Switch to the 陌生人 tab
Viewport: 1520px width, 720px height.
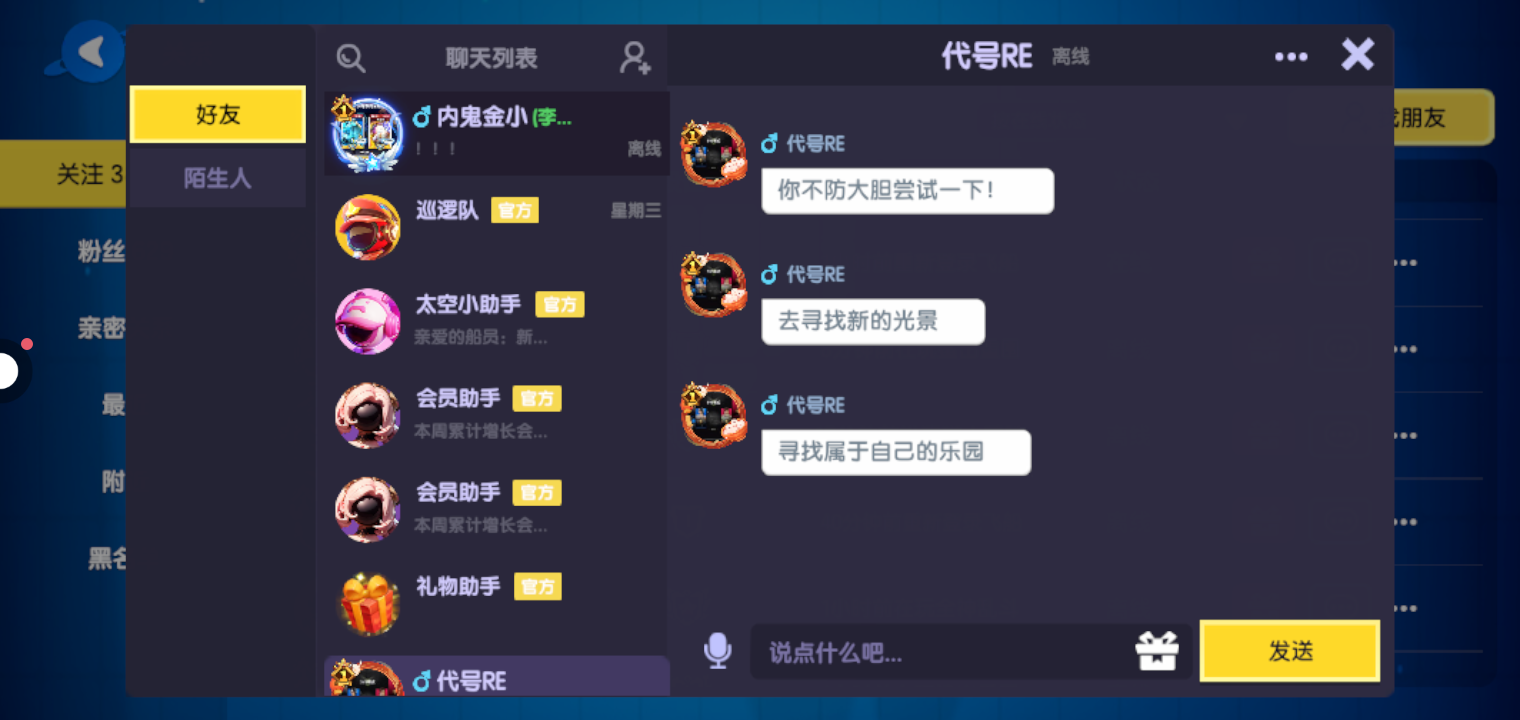pyautogui.click(x=217, y=178)
